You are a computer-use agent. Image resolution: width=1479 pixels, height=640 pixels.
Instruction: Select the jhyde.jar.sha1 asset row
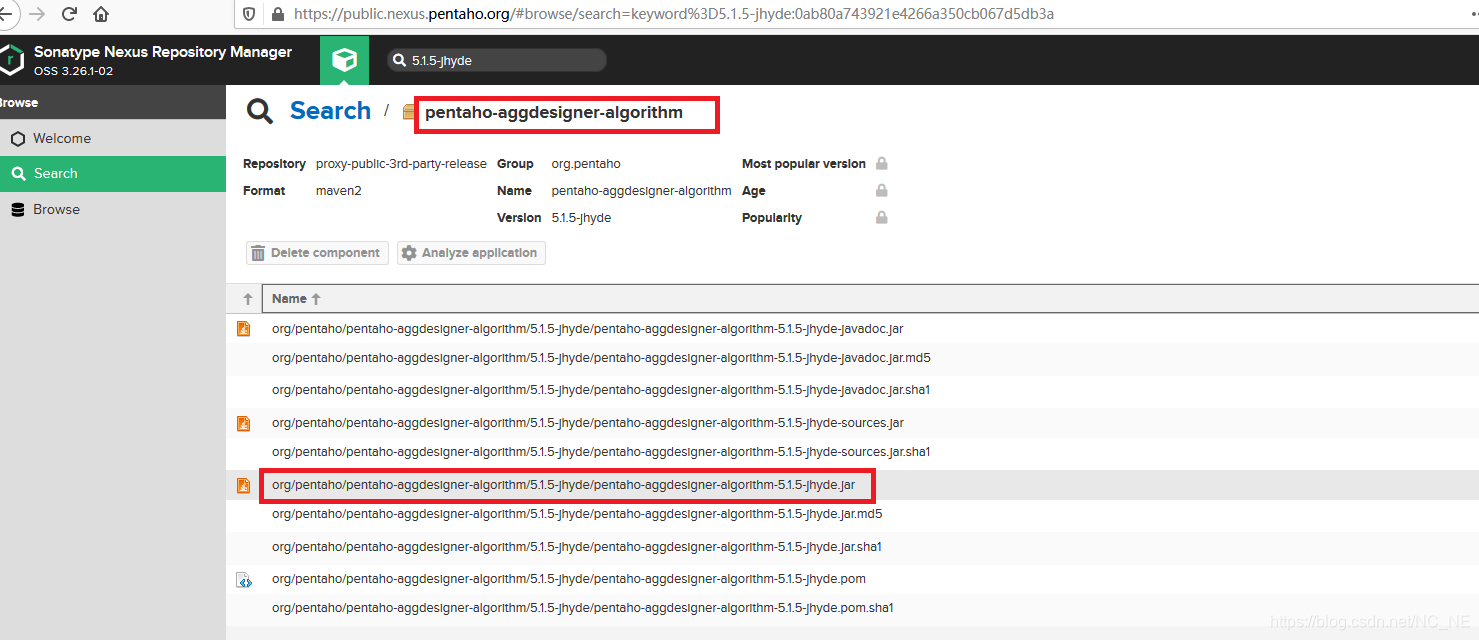852,547
